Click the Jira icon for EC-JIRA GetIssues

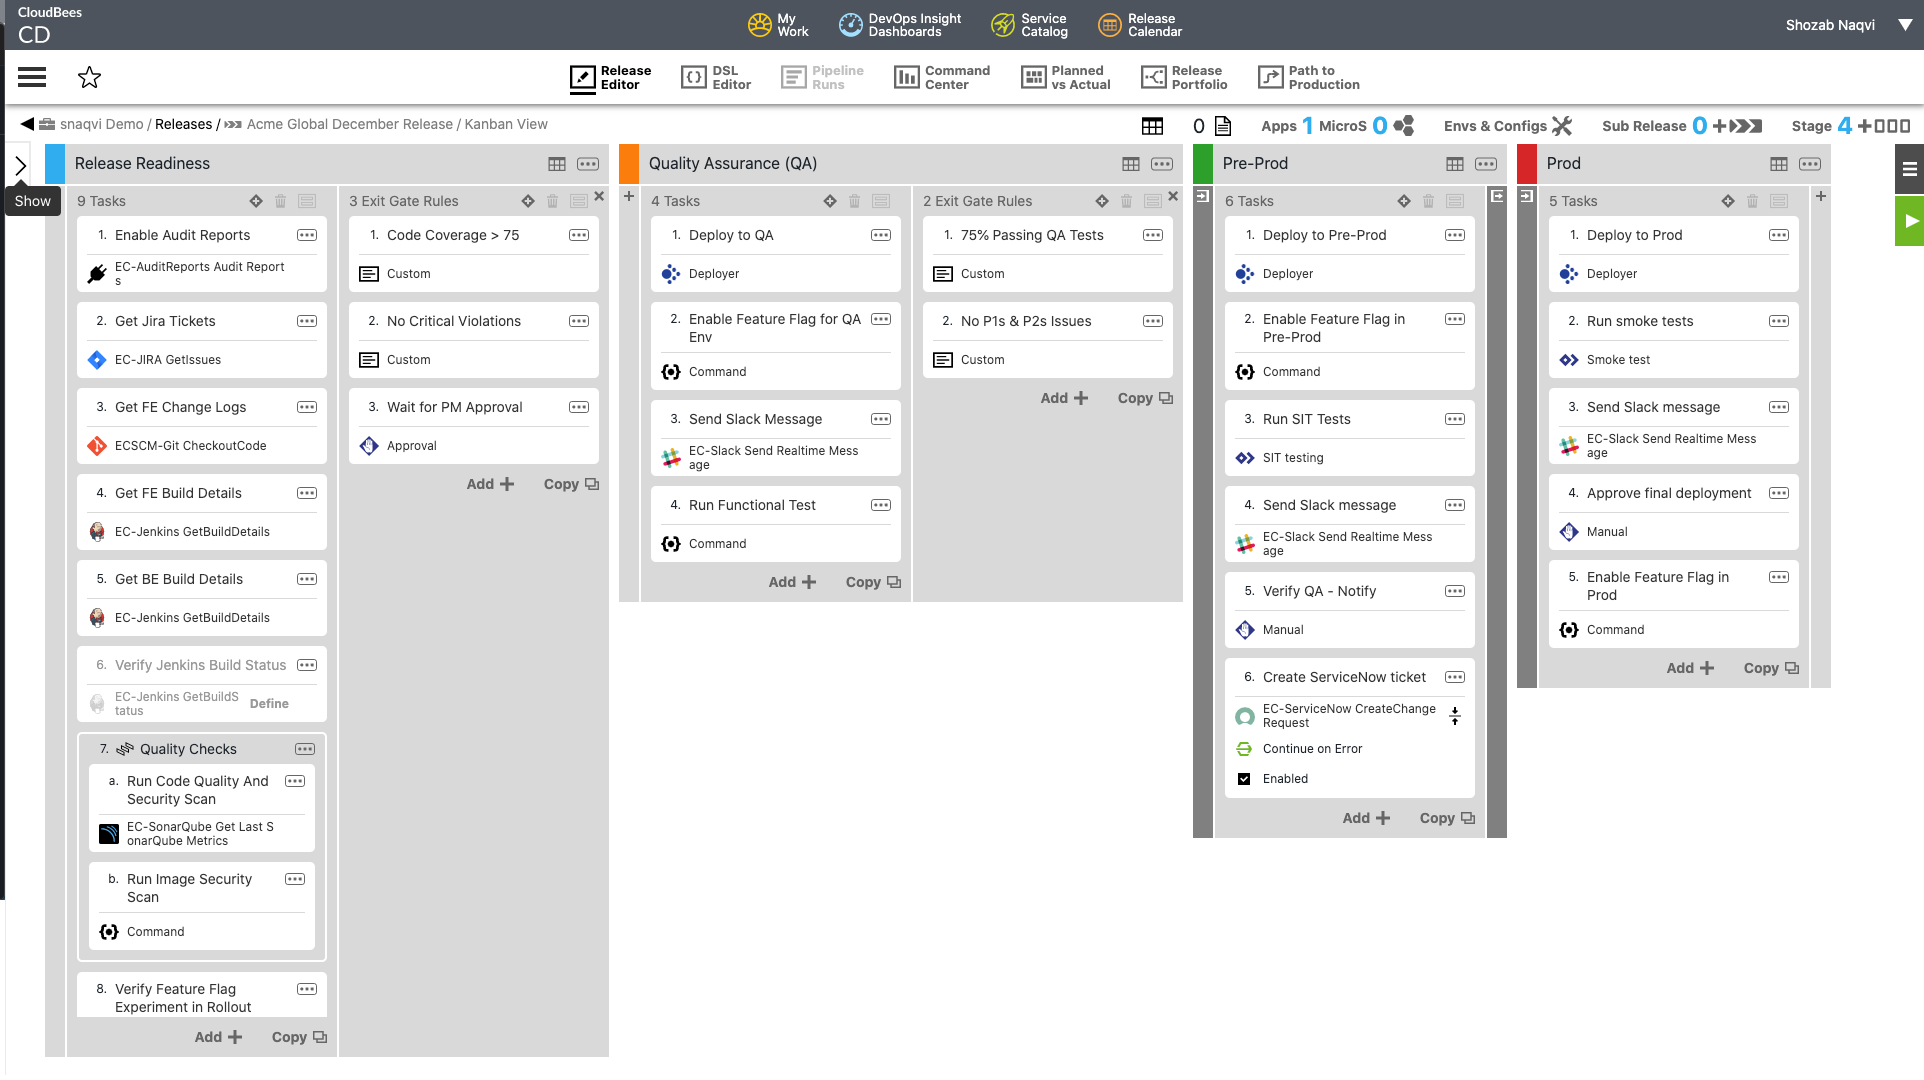(x=97, y=360)
